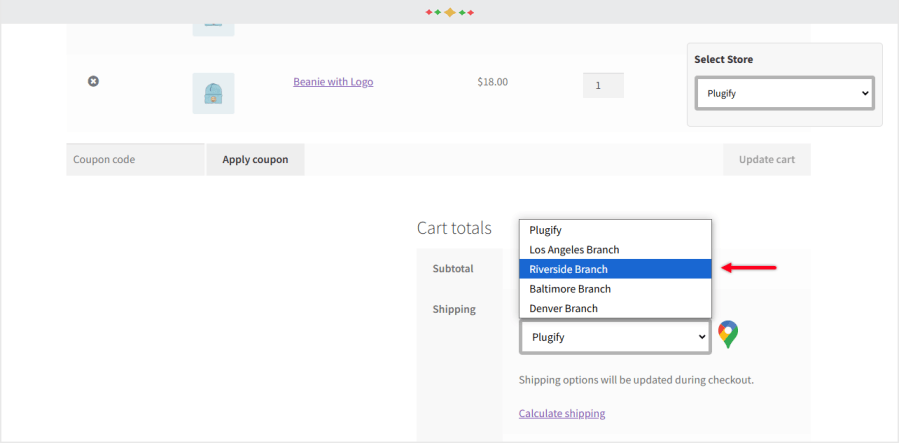Screen dimensions: 899x443
Task: Remove Beanie with Logo from cart
Action: click(x=93, y=81)
